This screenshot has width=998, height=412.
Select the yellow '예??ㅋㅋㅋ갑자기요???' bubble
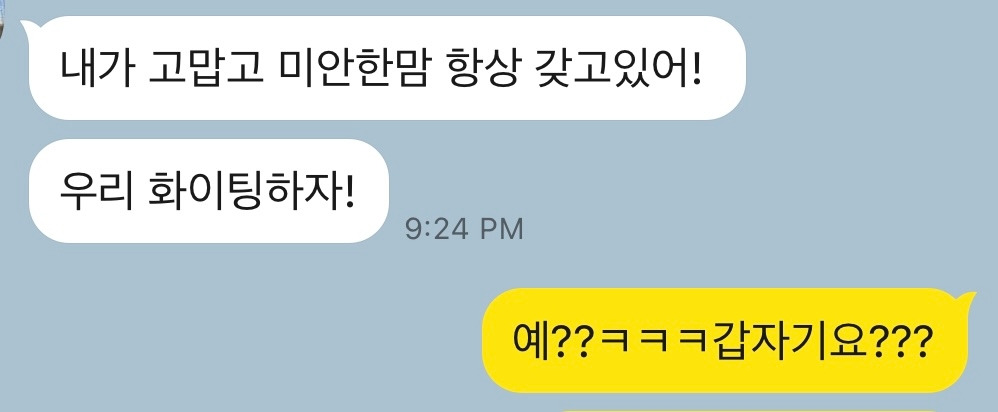[724, 340]
